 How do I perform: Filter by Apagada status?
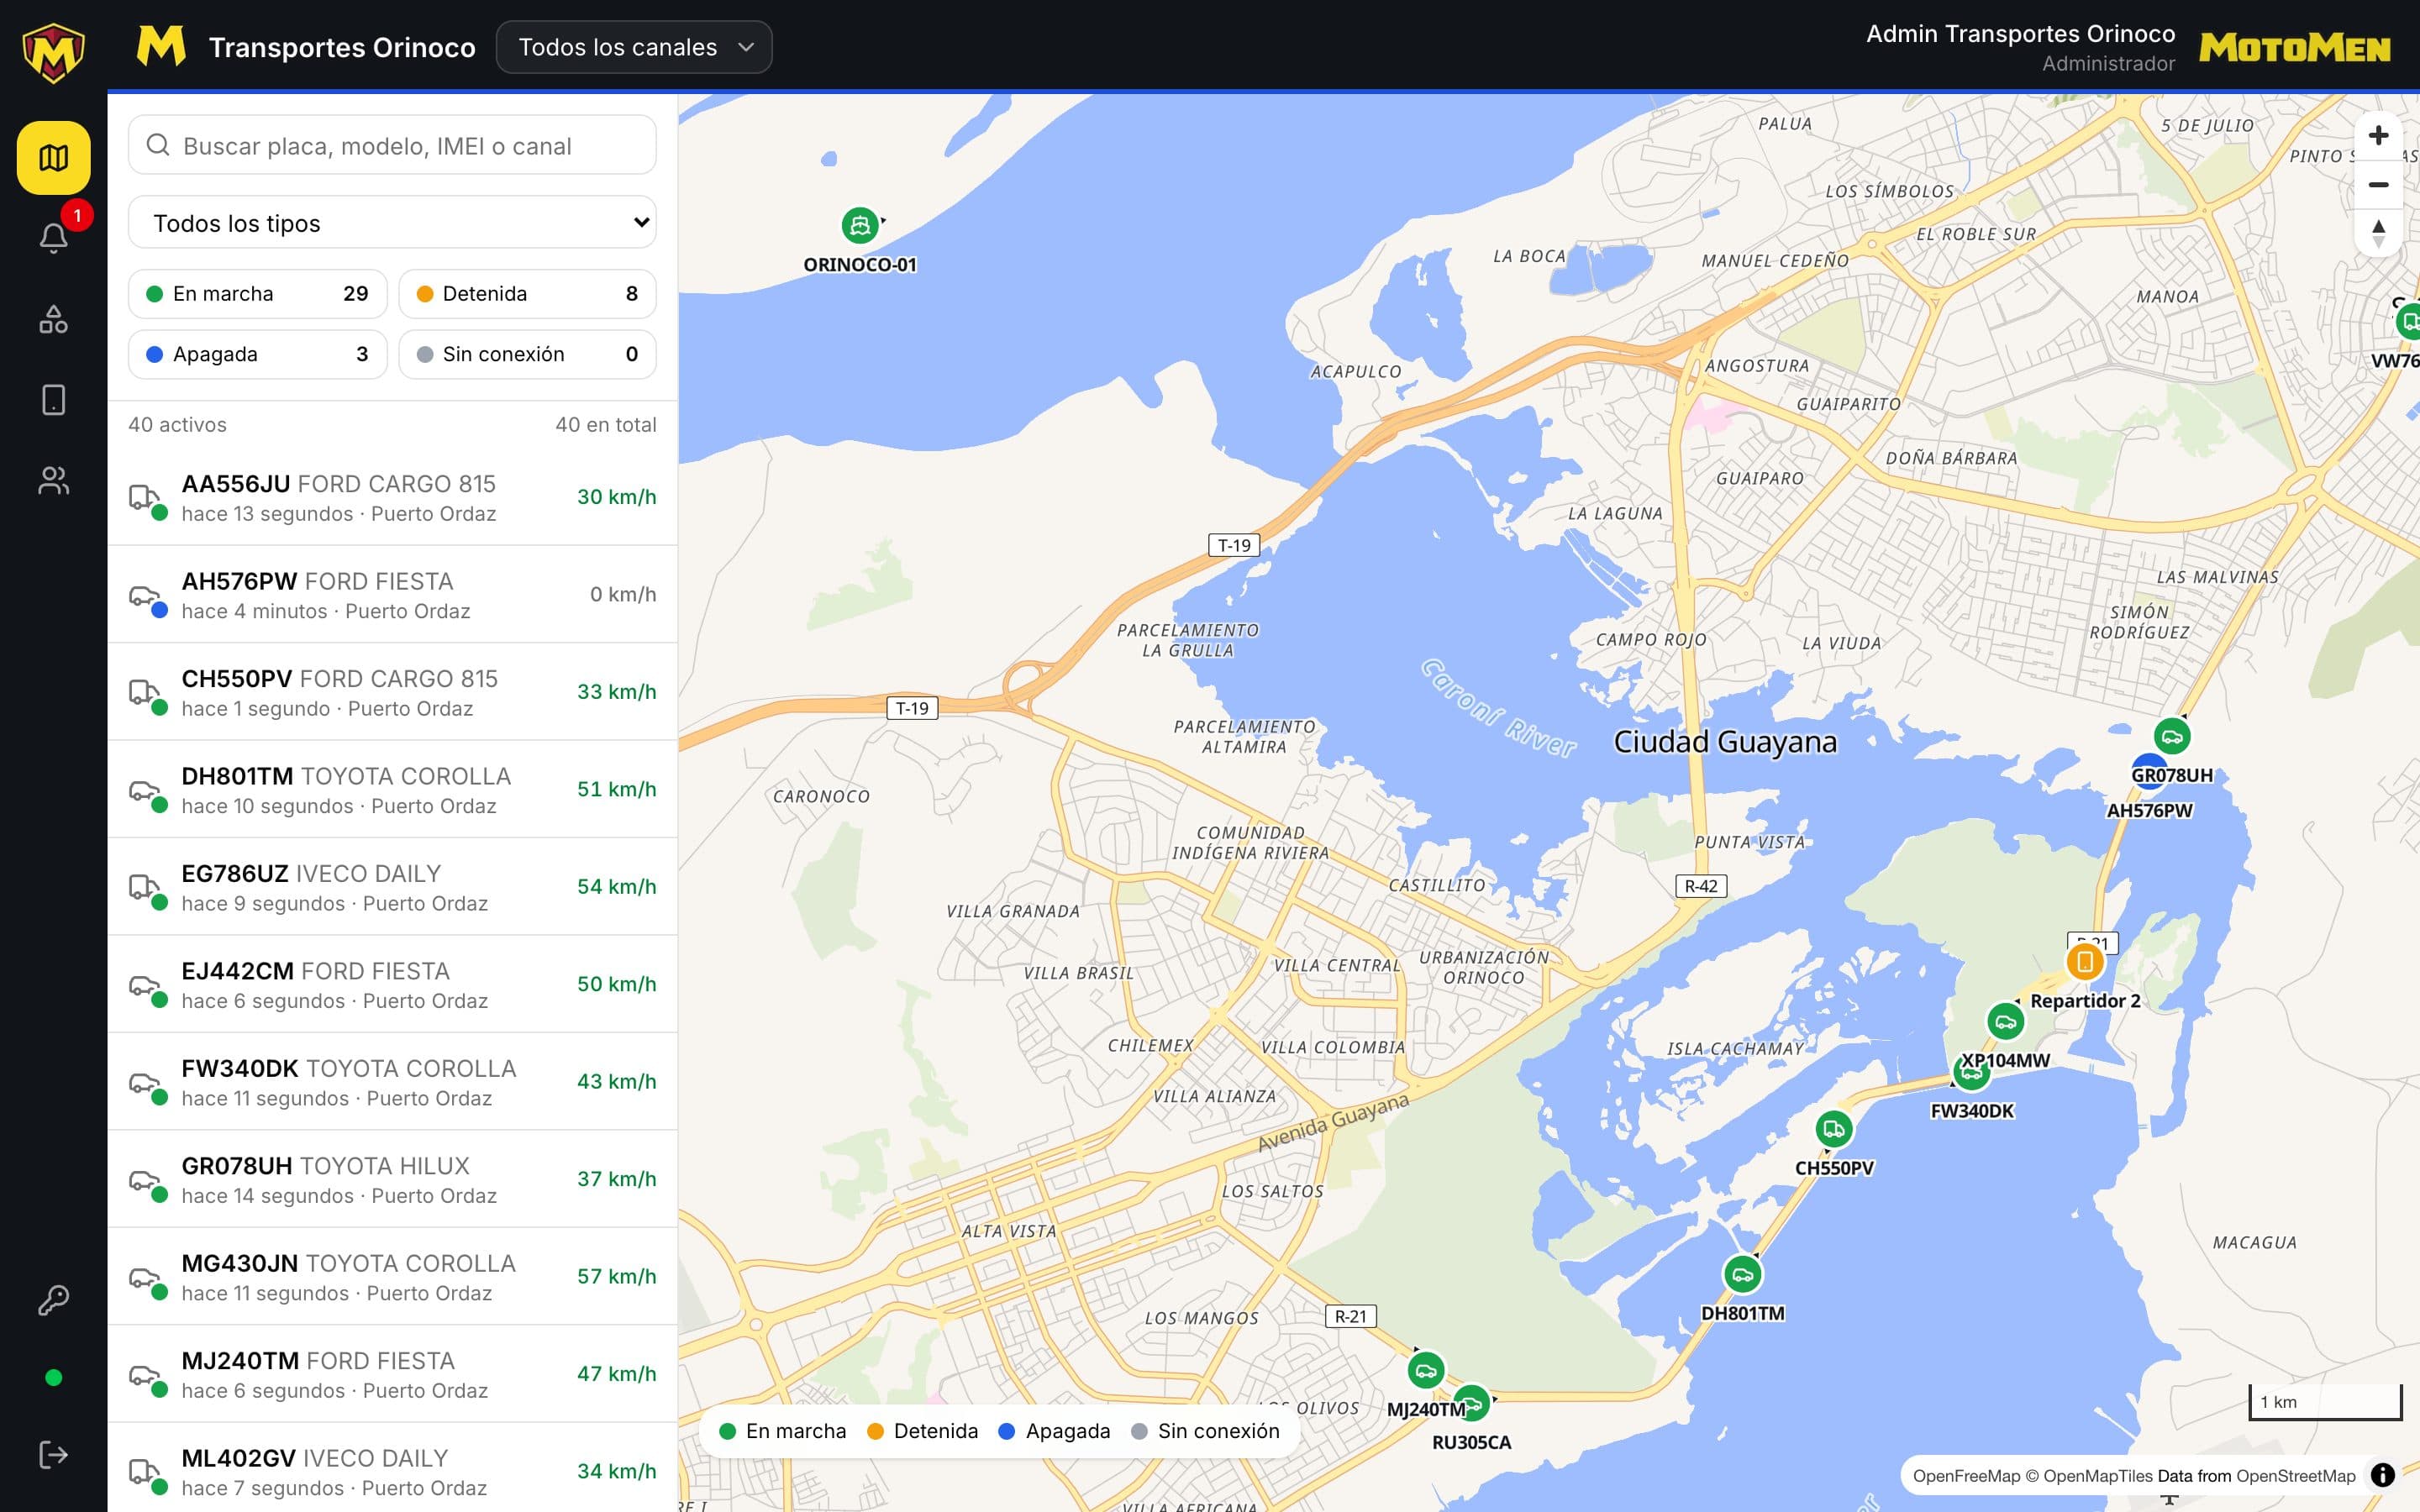tap(258, 354)
